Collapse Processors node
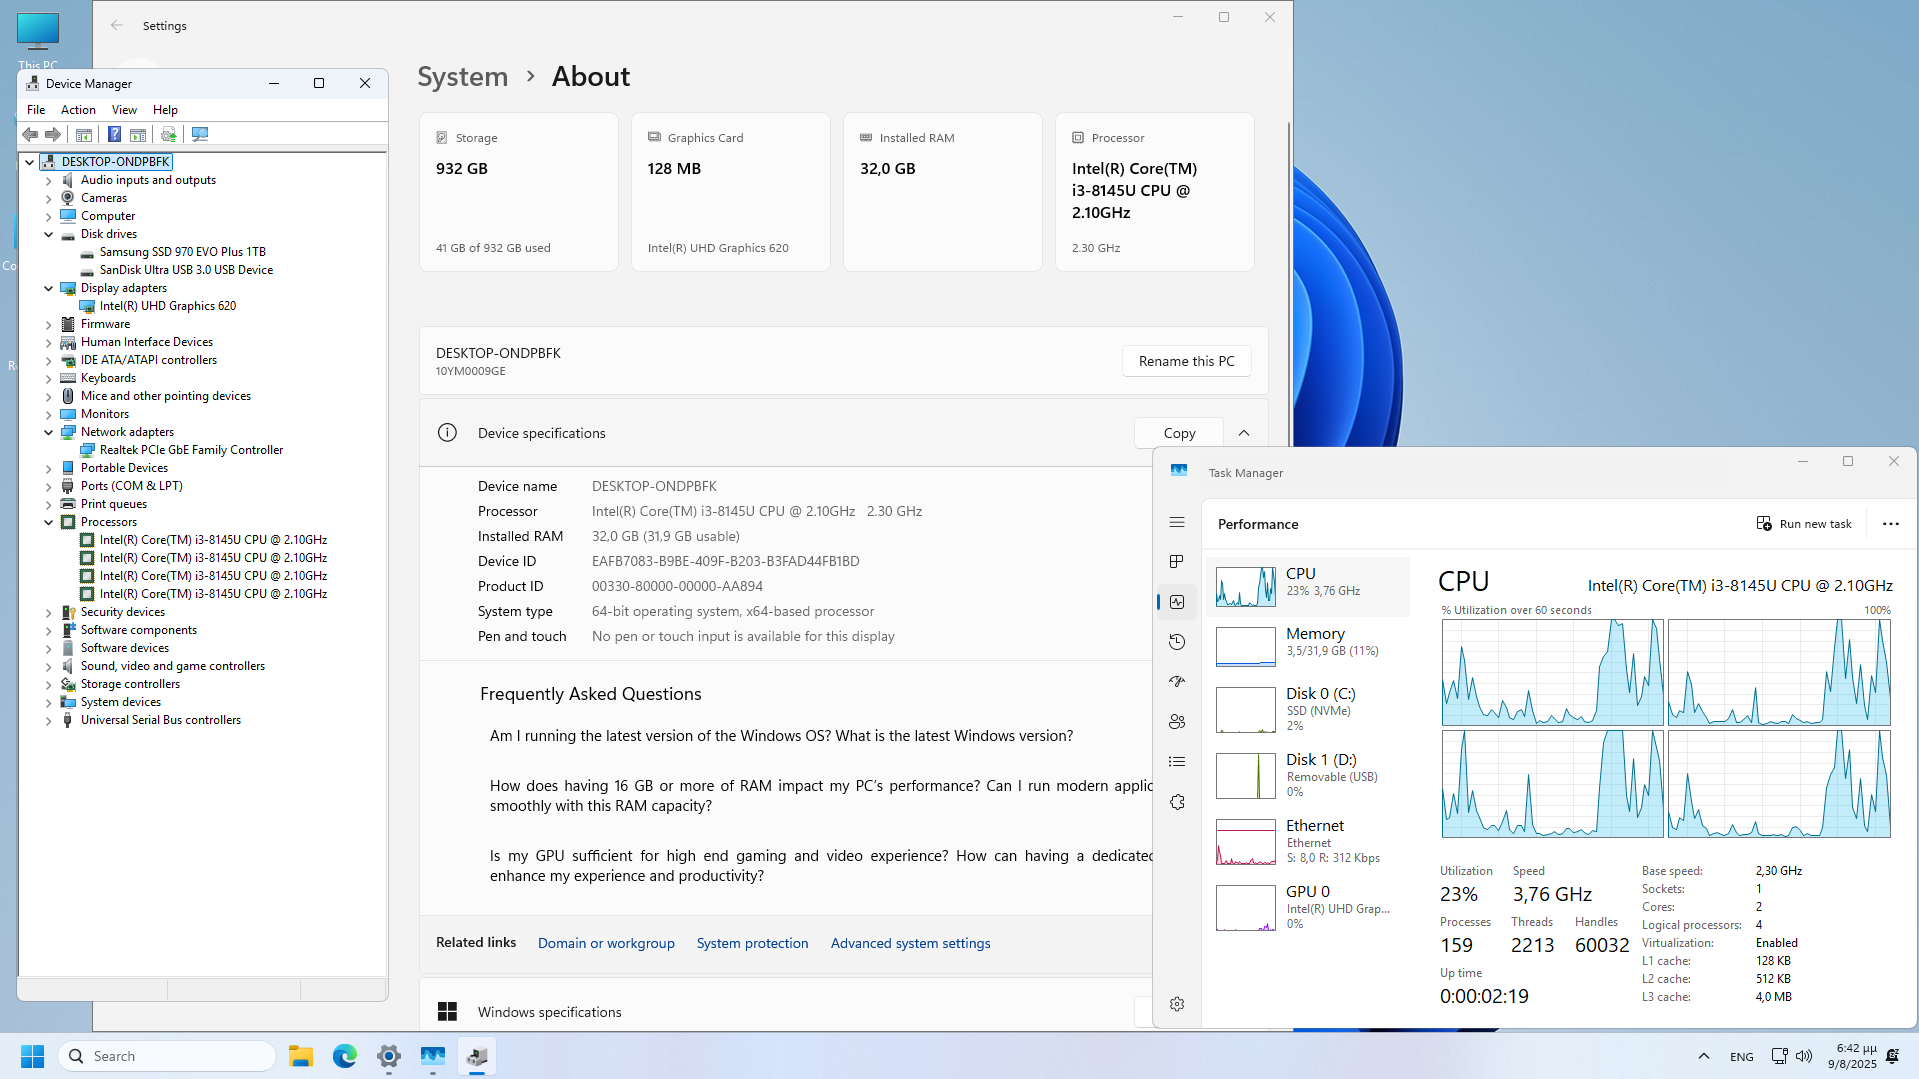Image resolution: width=1919 pixels, height=1079 pixels. click(x=48, y=522)
